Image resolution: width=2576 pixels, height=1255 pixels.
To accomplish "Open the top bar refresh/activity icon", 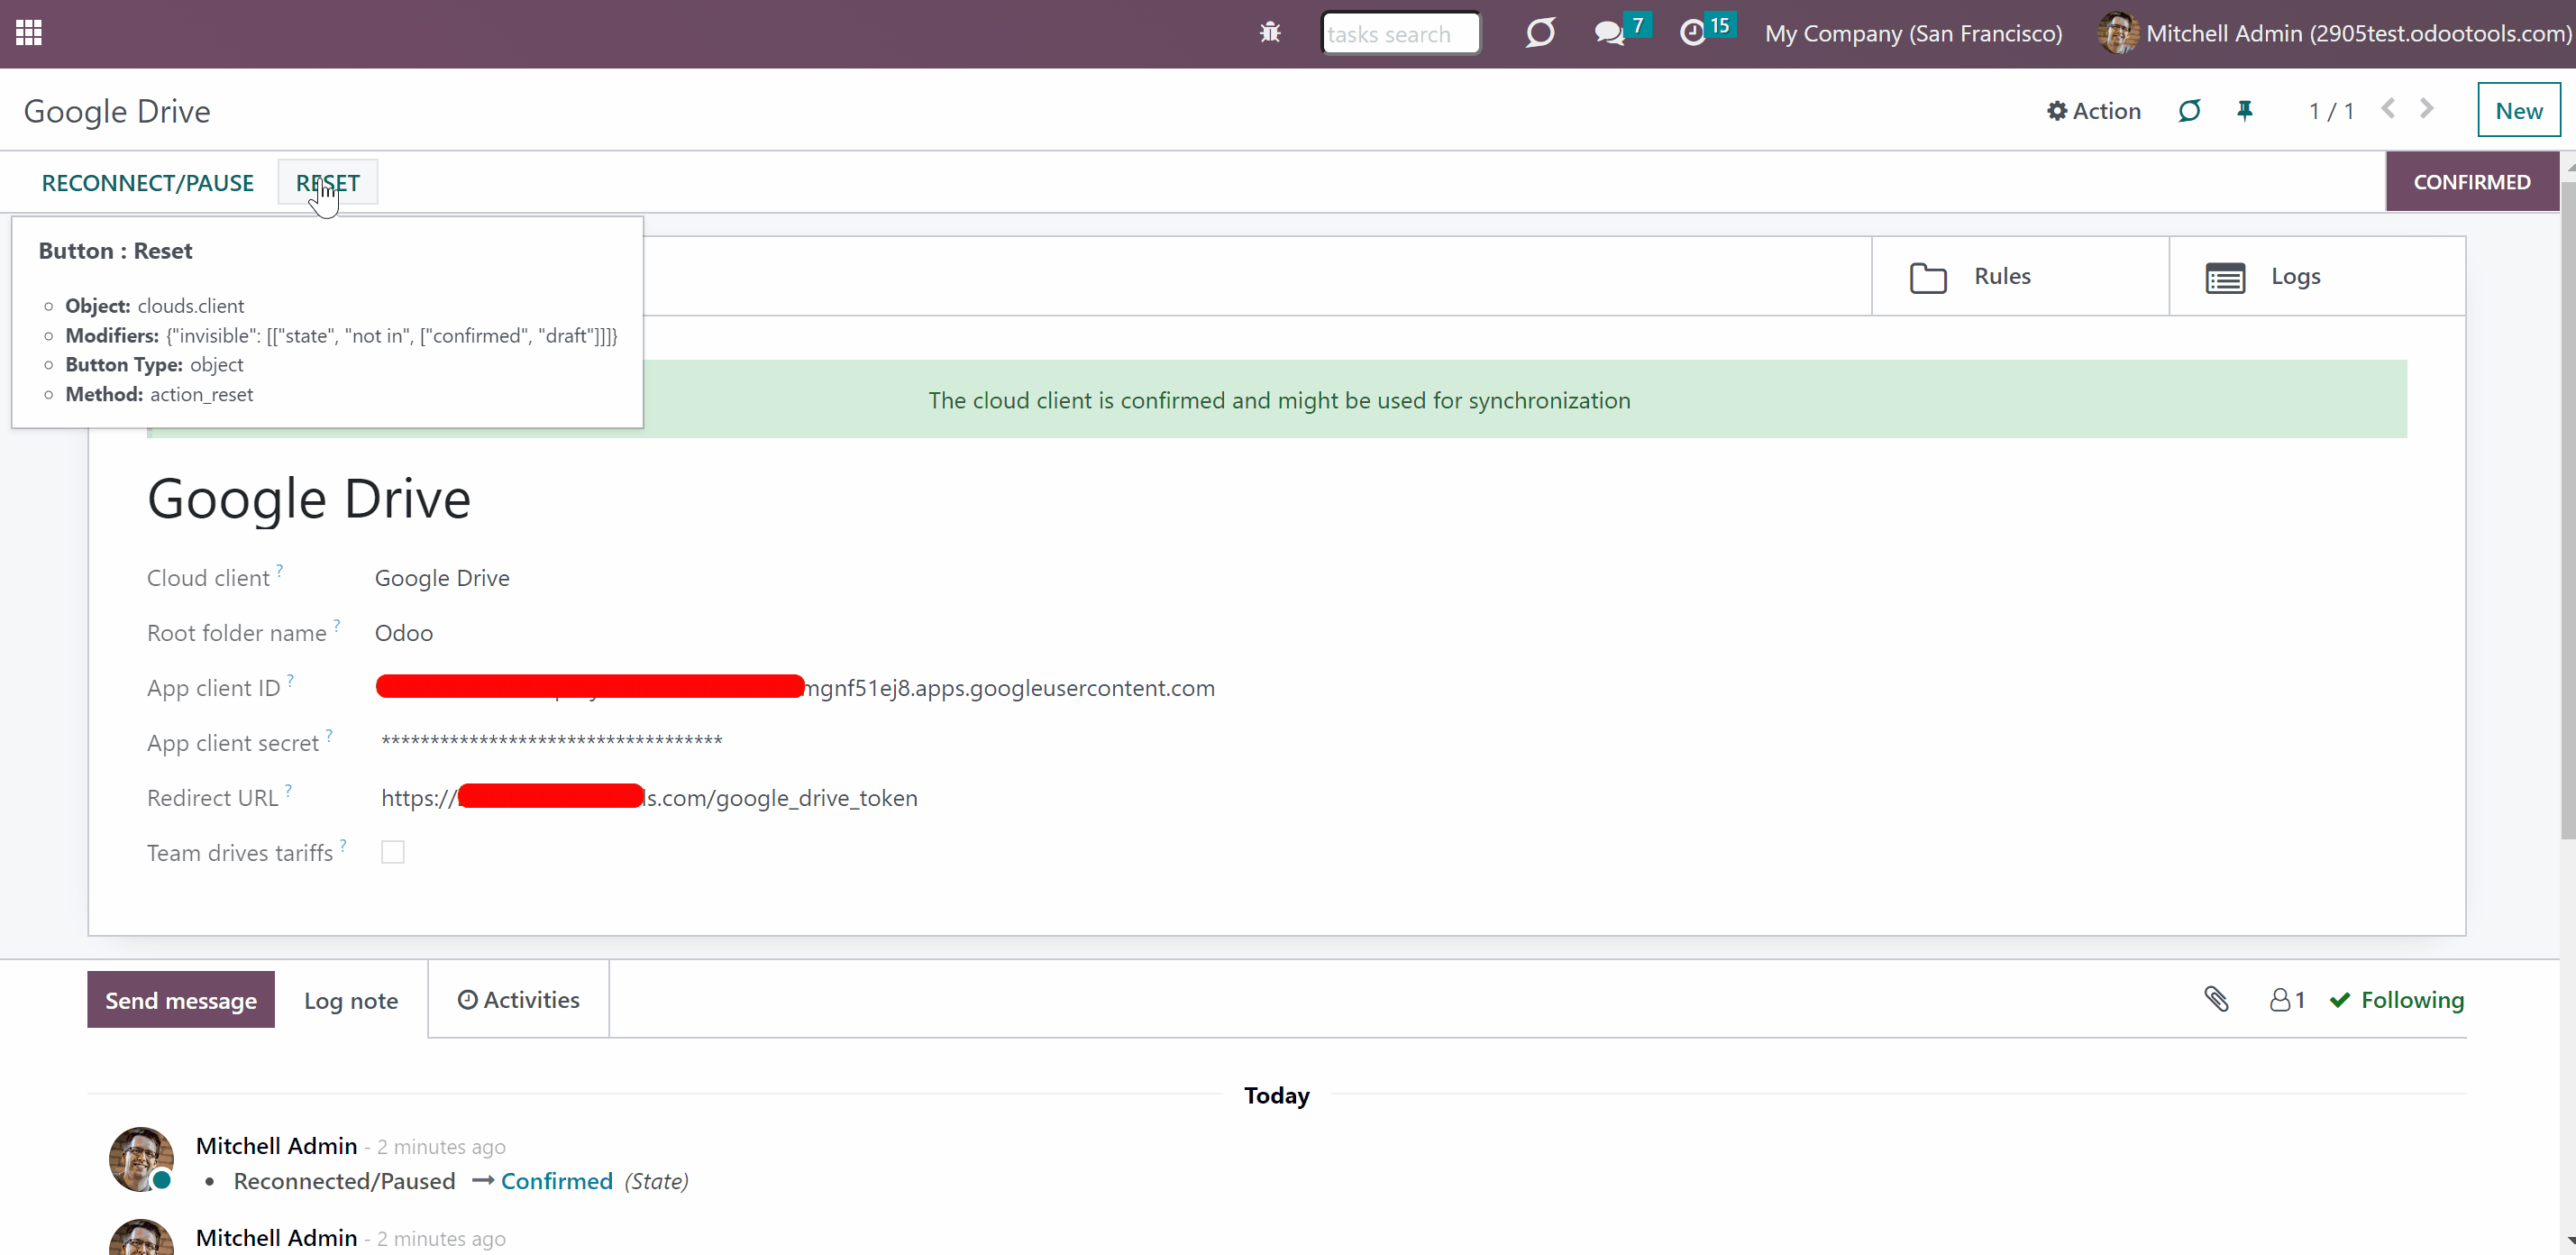I will 1540,33.
